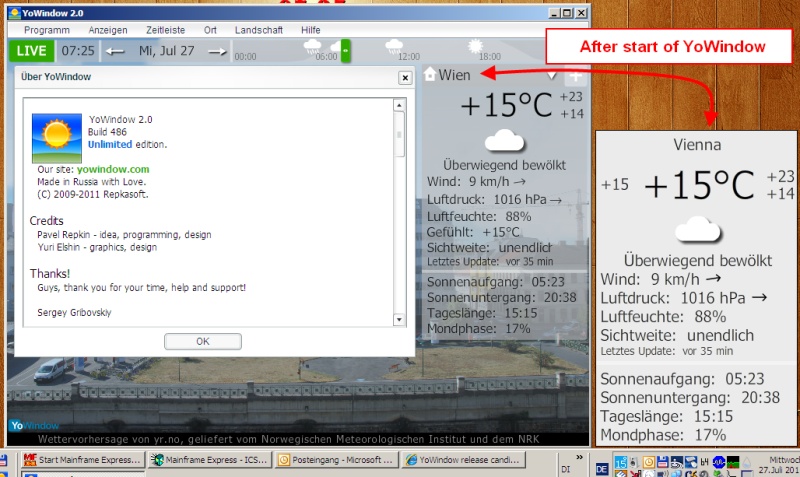Switch to YoWindow release candi... taskbar button
This screenshot has width=800, height=477.
pyautogui.click(x=463, y=460)
